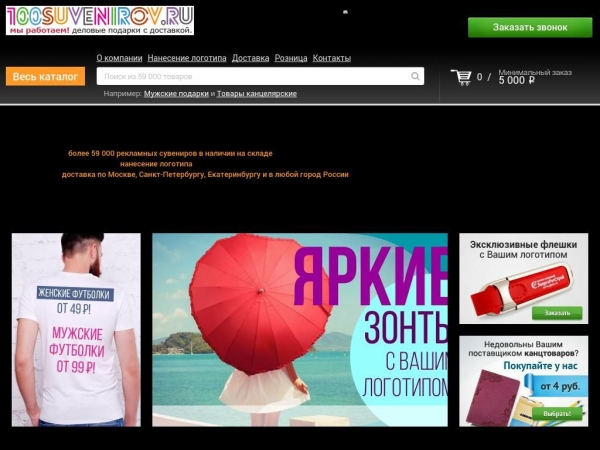Click the 'доставка по Москве' text line
The width and height of the screenshot is (600, 450).
click(x=205, y=174)
